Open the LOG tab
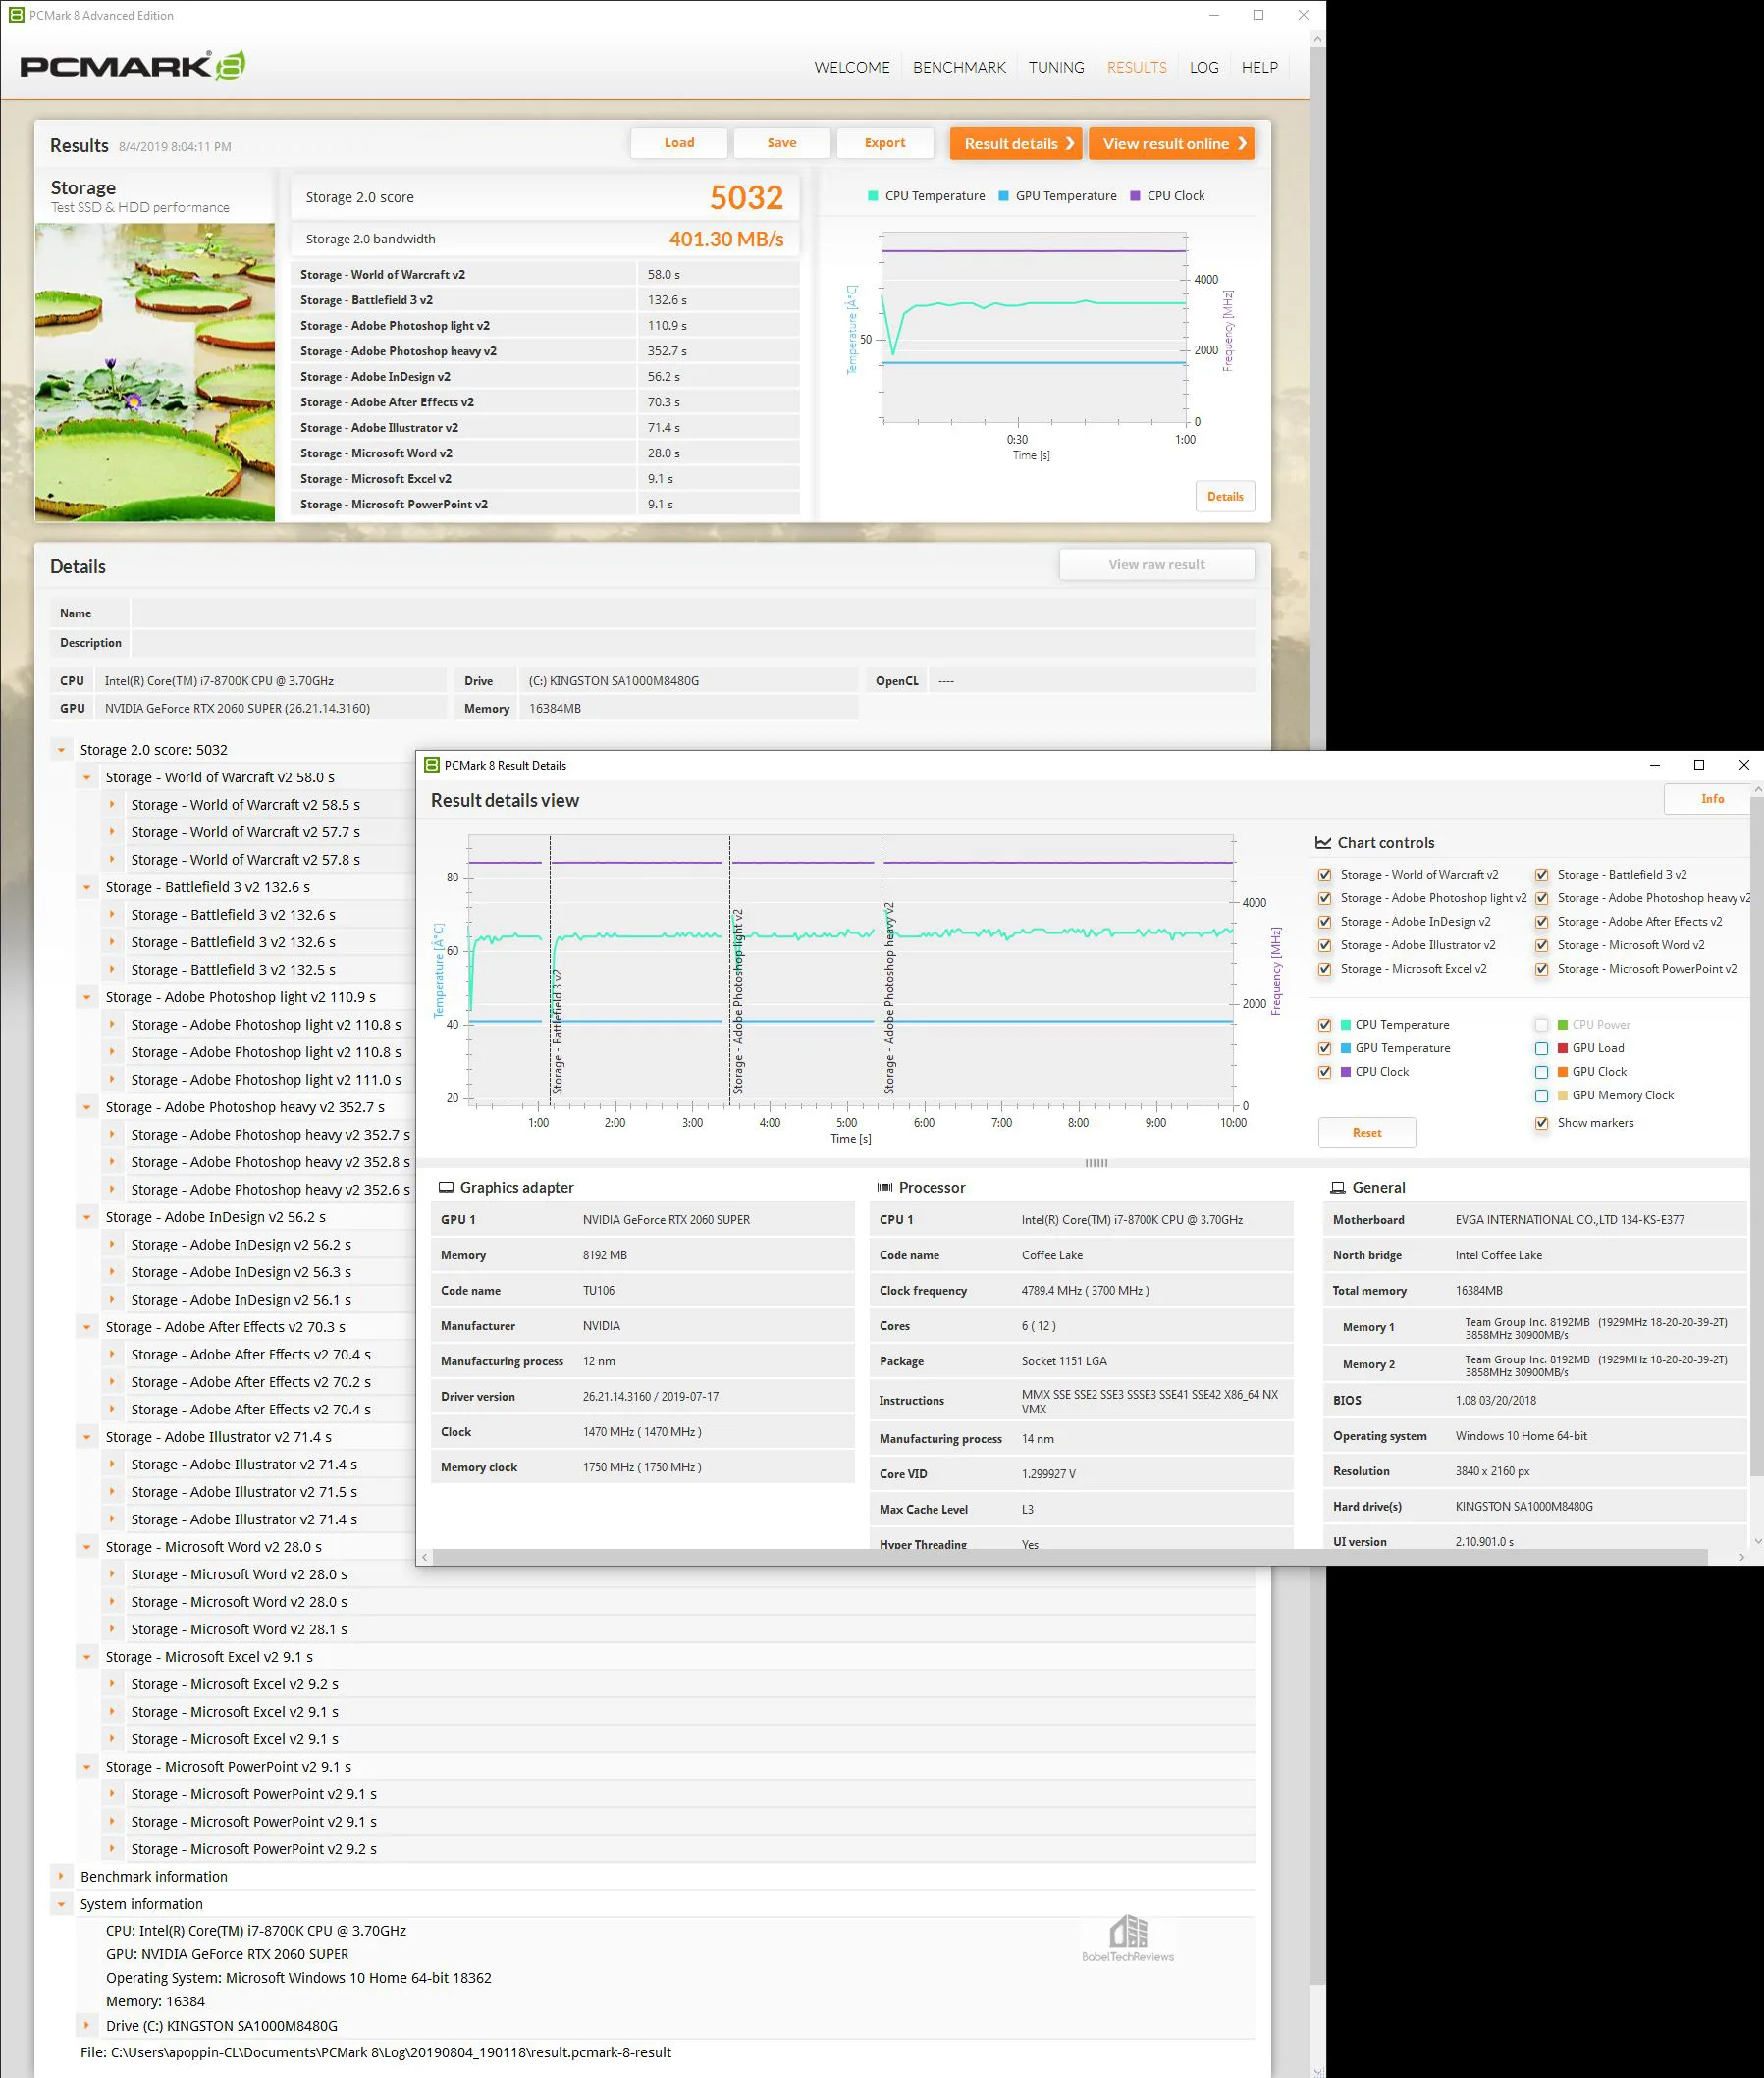This screenshot has height=2078, width=1764. pyautogui.click(x=1204, y=67)
